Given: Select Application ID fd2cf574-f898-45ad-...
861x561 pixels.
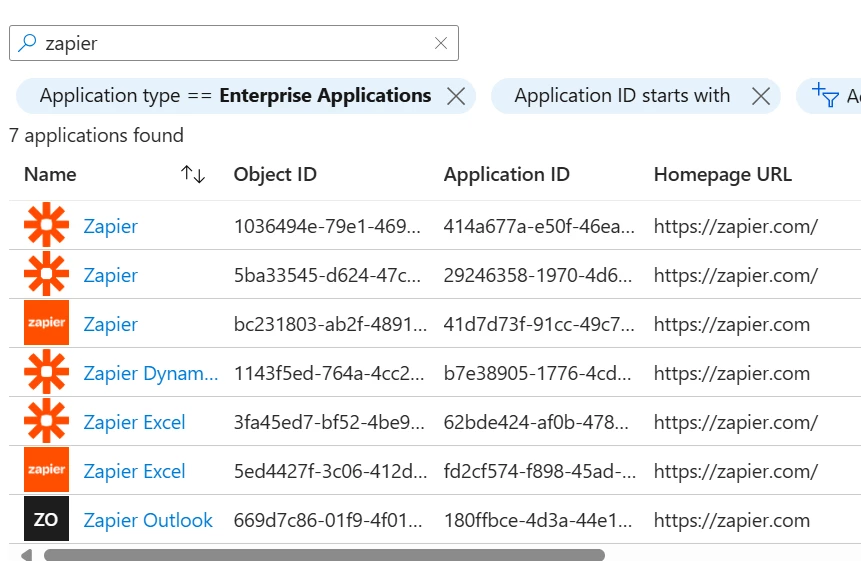Looking at the screenshot, I should pos(540,471).
